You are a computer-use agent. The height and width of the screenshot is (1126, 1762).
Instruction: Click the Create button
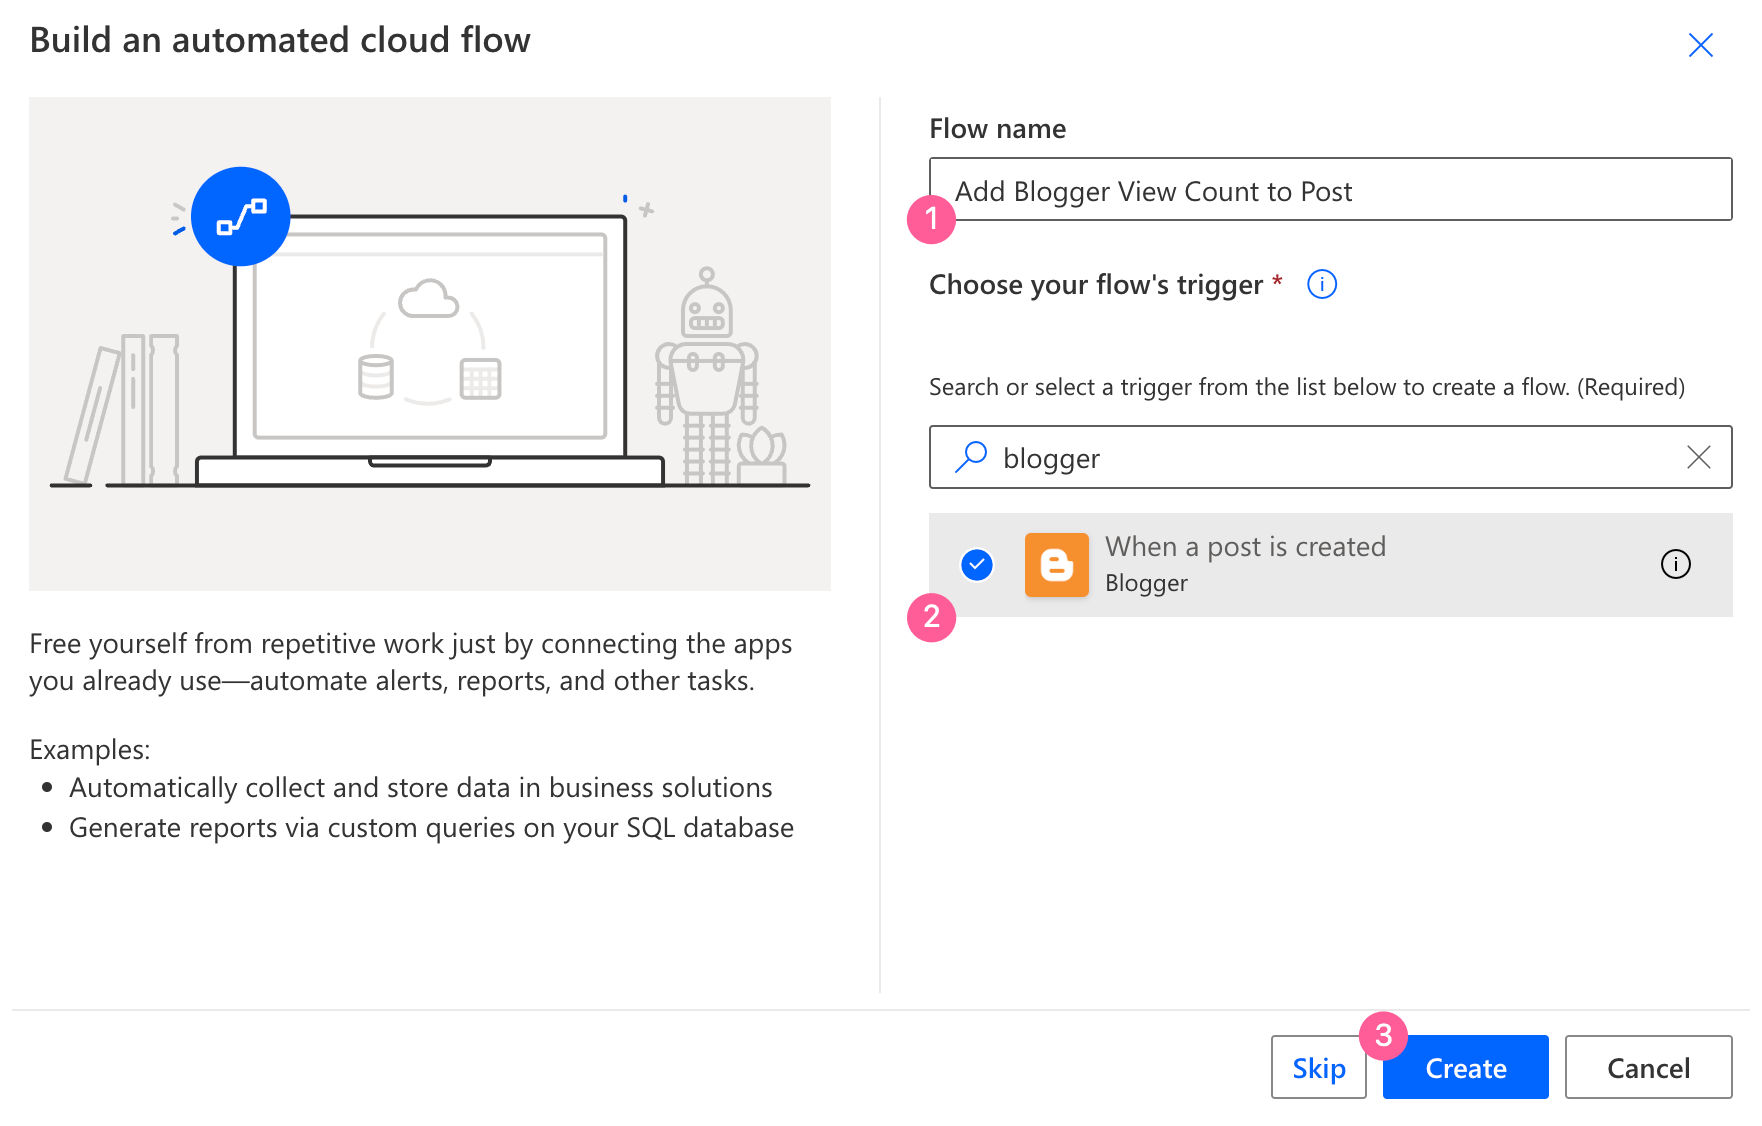(x=1465, y=1067)
